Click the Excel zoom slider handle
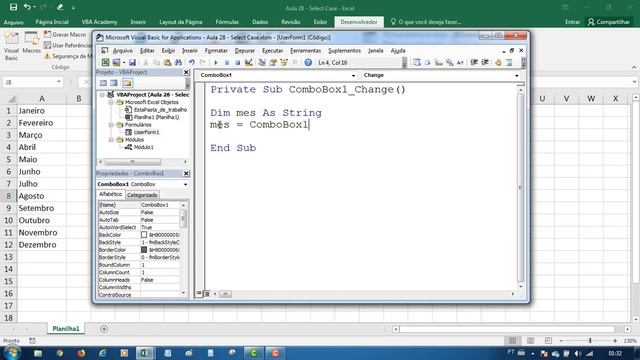This screenshot has width=640, height=360. click(x=590, y=340)
